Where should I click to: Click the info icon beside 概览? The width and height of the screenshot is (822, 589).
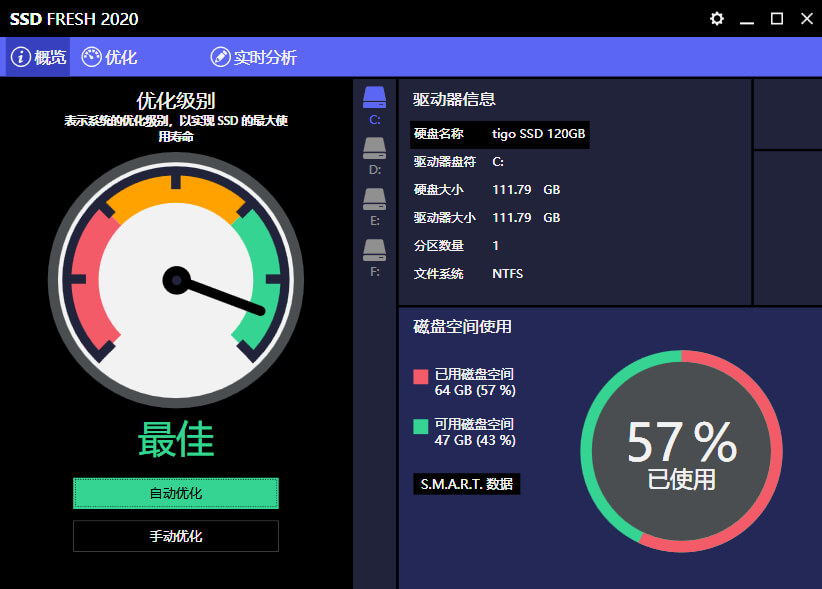(x=22, y=57)
